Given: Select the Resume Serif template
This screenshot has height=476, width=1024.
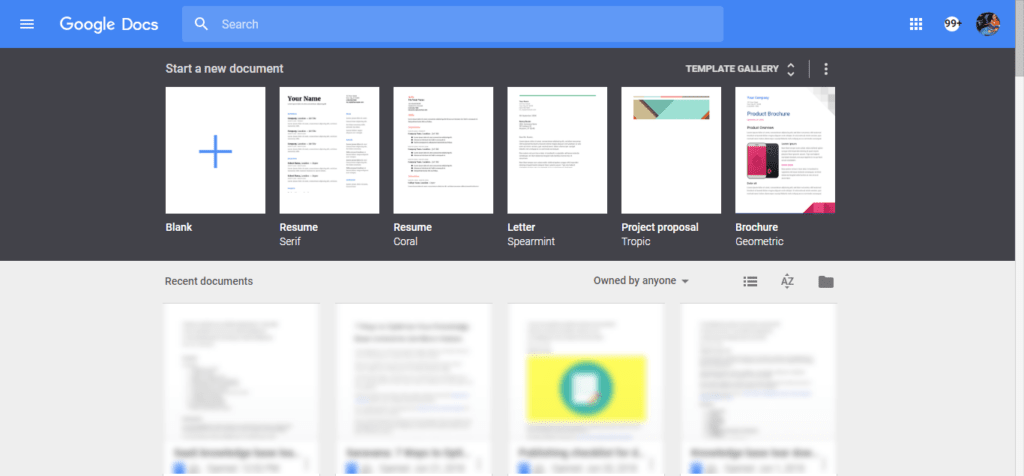Looking at the screenshot, I should (x=329, y=150).
